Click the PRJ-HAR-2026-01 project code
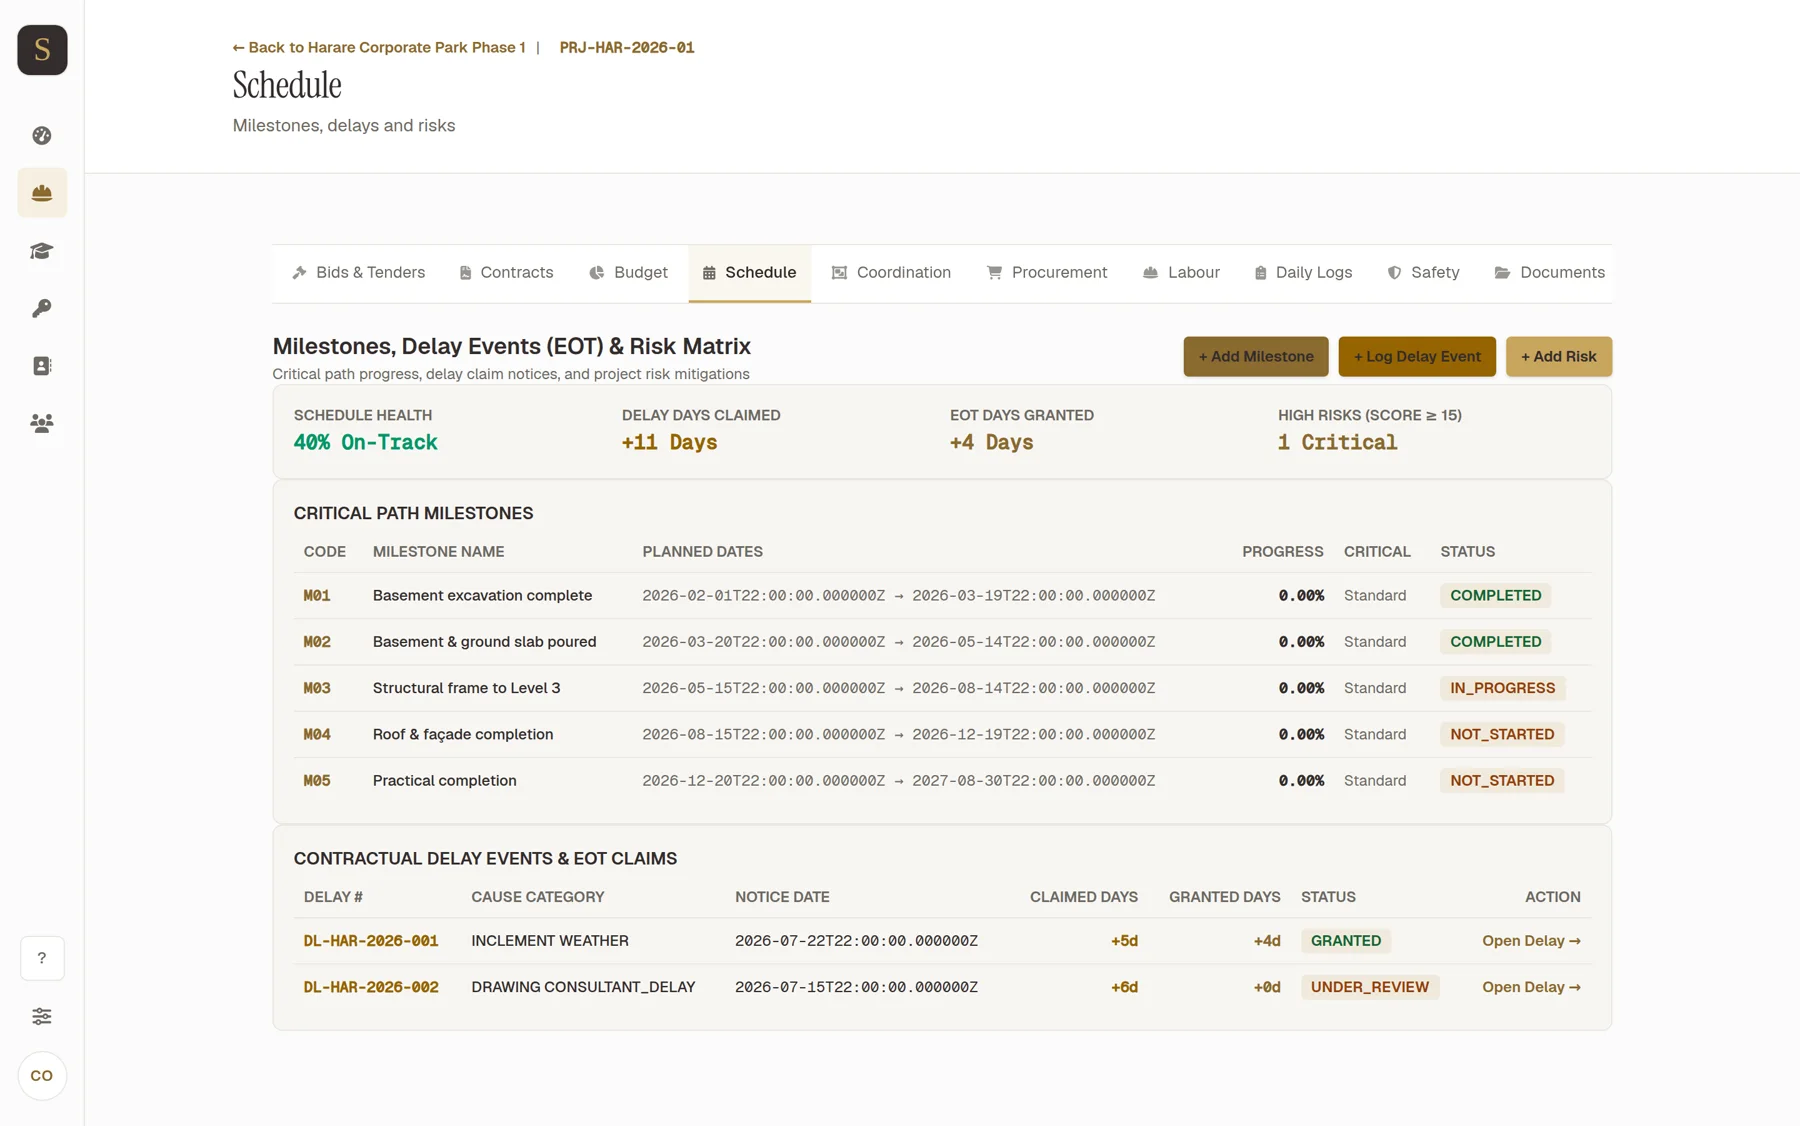This screenshot has width=1800, height=1126. click(627, 48)
